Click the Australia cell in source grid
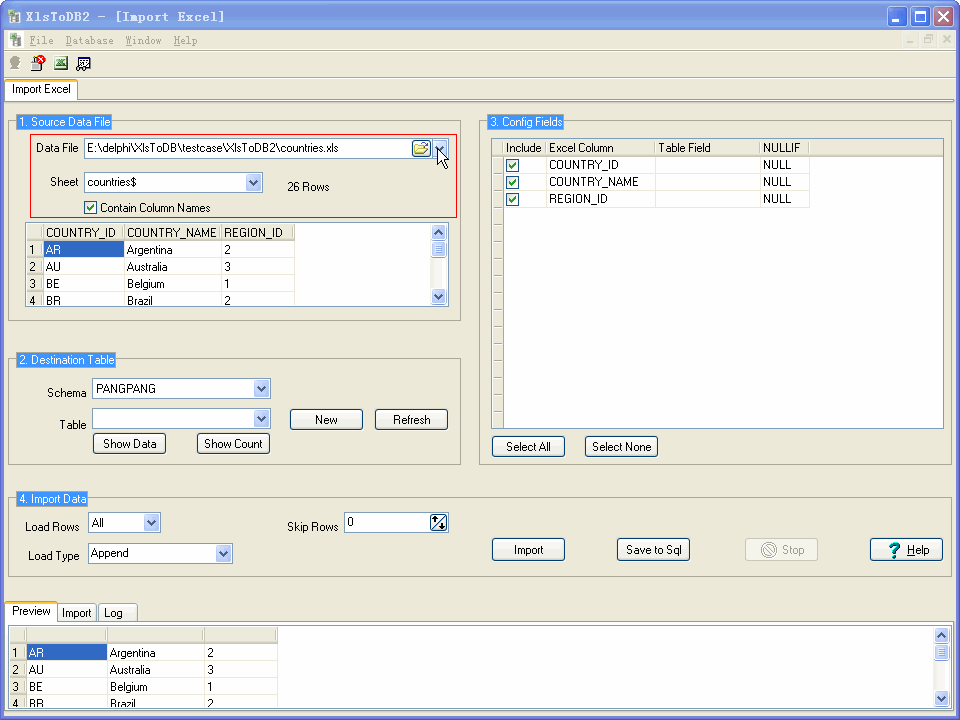Image resolution: width=960 pixels, height=720 pixels. (172, 267)
